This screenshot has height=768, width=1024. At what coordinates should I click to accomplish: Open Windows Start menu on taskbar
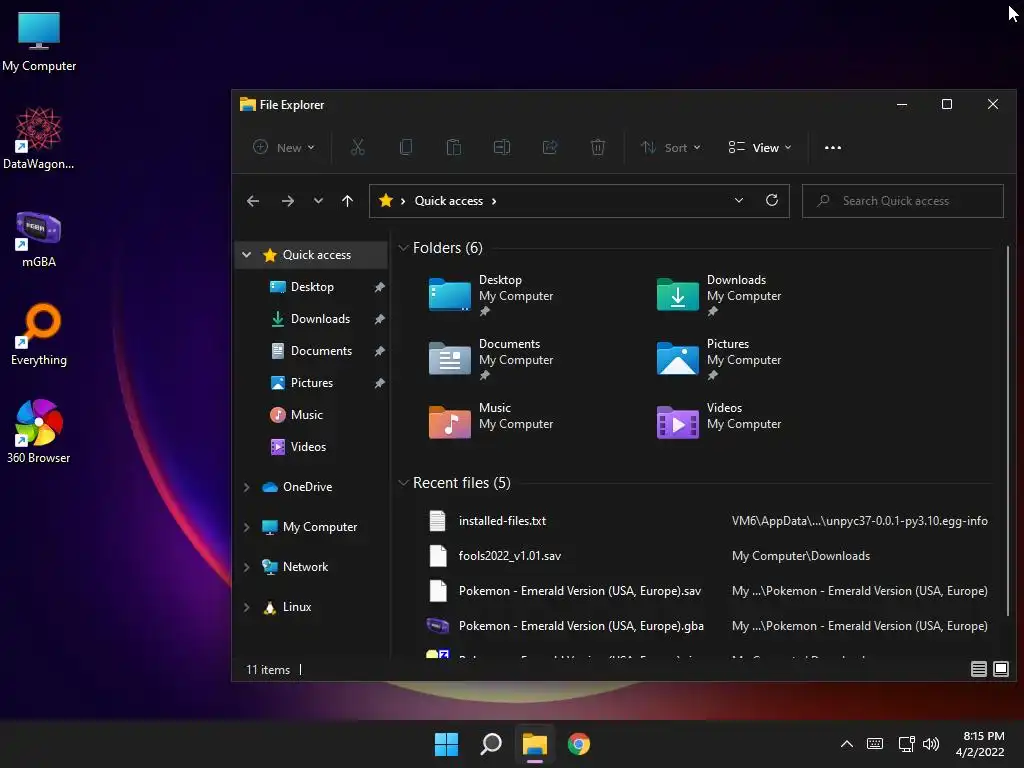(x=447, y=744)
